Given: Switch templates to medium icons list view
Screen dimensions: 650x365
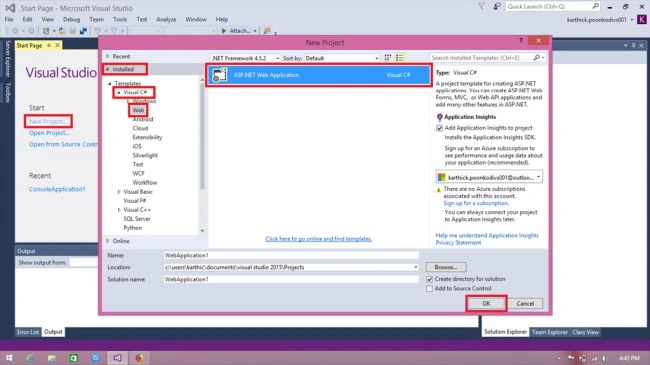Looking at the screenshot, I should (x=399, y=58).
